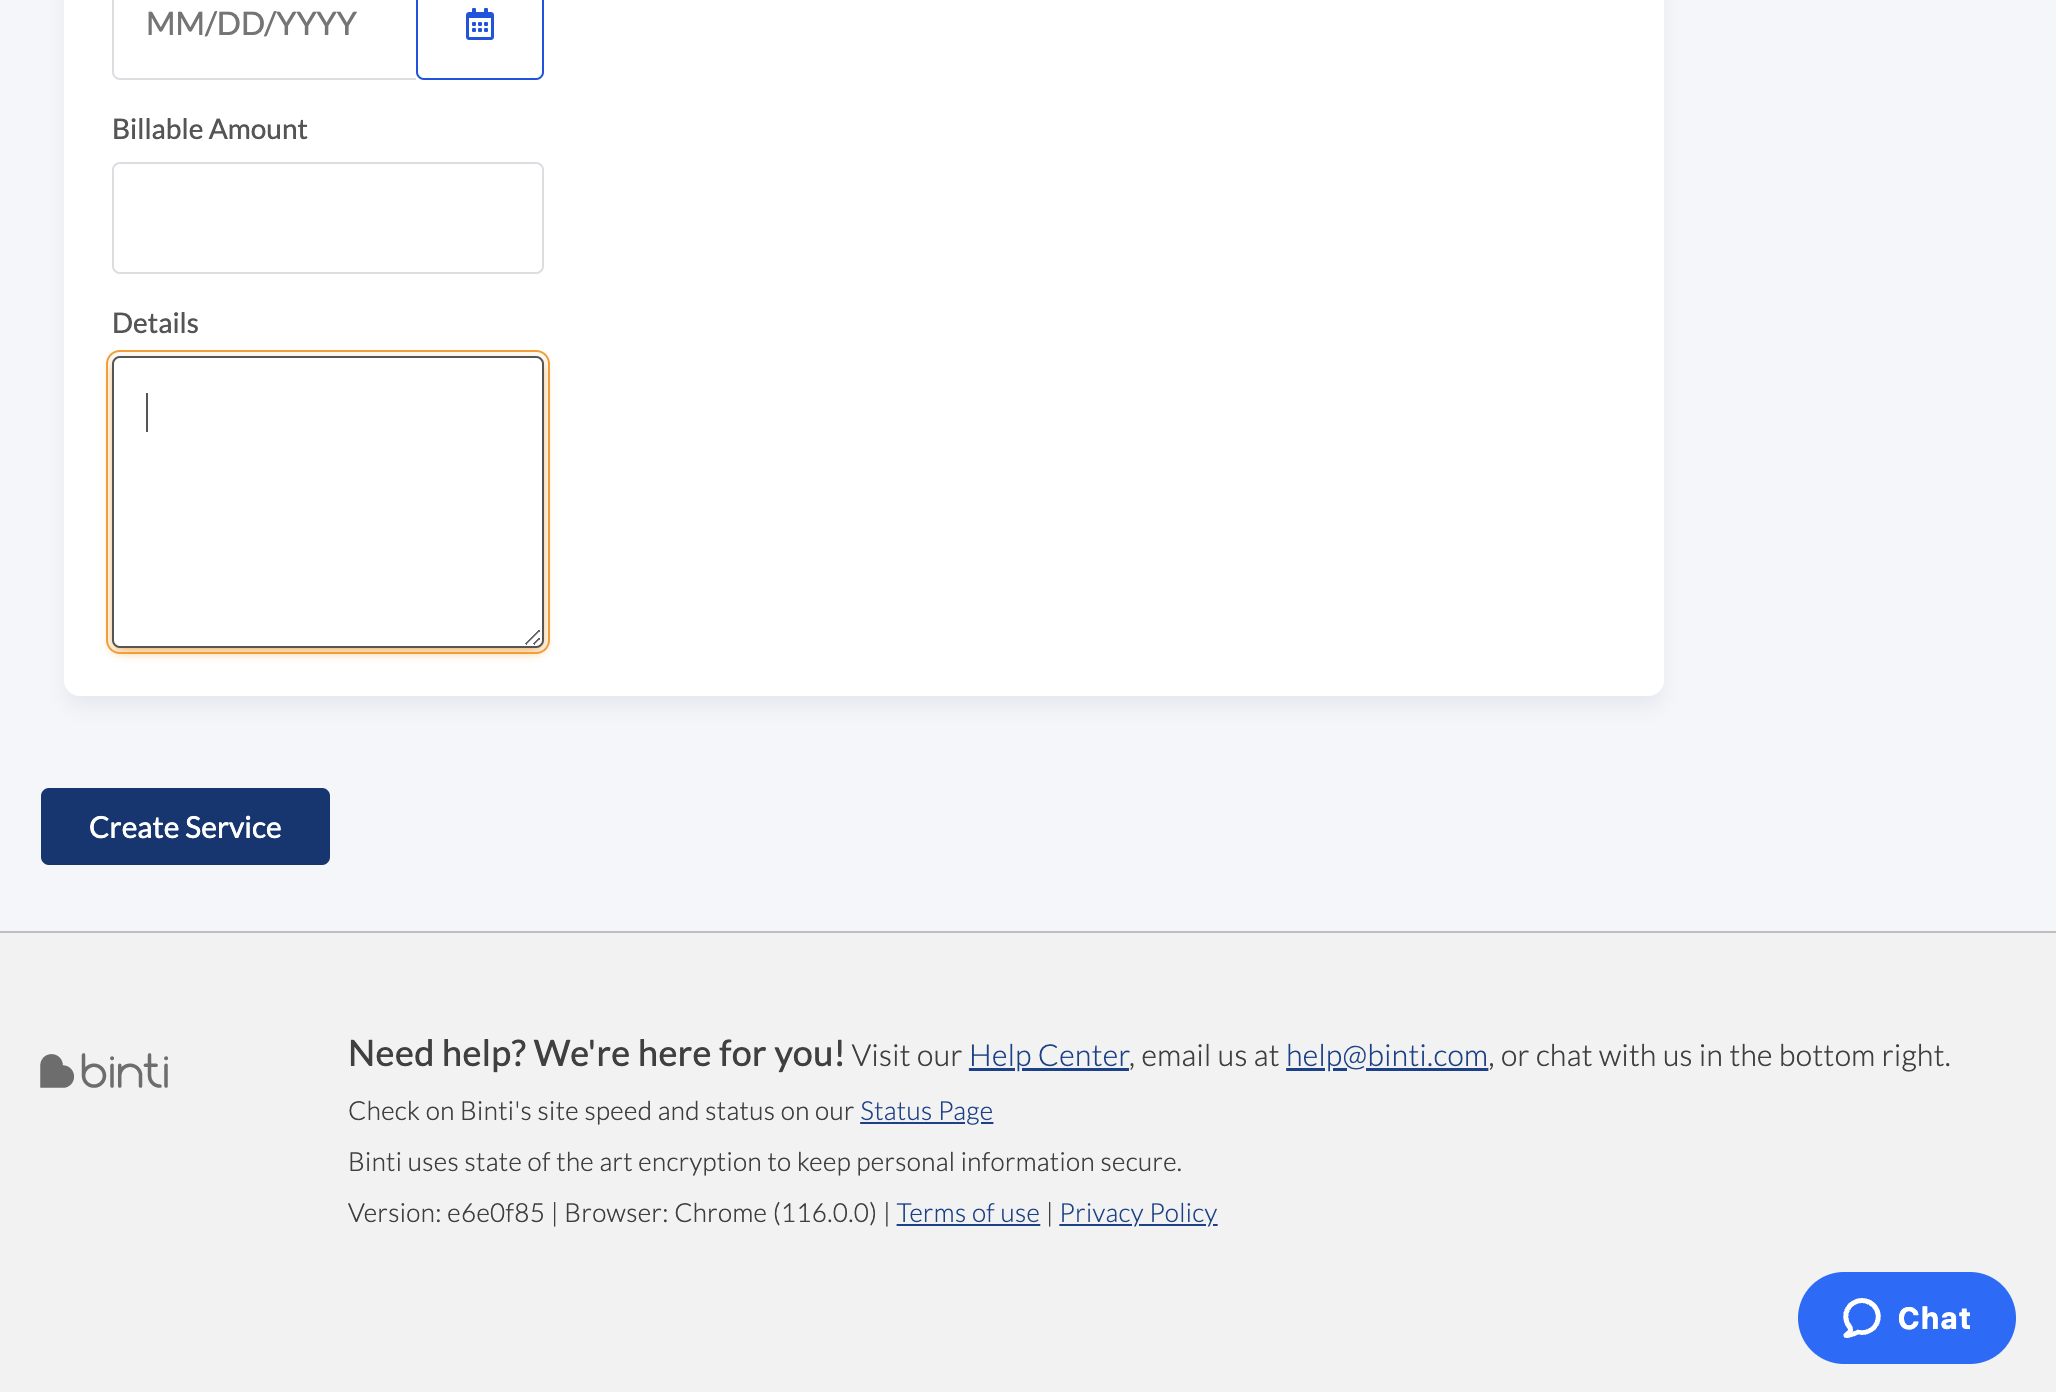The width and height of the screenshot is (2056, 1392).
Task: Click the 'Need help? We're here for you!' heading
Action: pyautogui.click(x=596, y=1054)
